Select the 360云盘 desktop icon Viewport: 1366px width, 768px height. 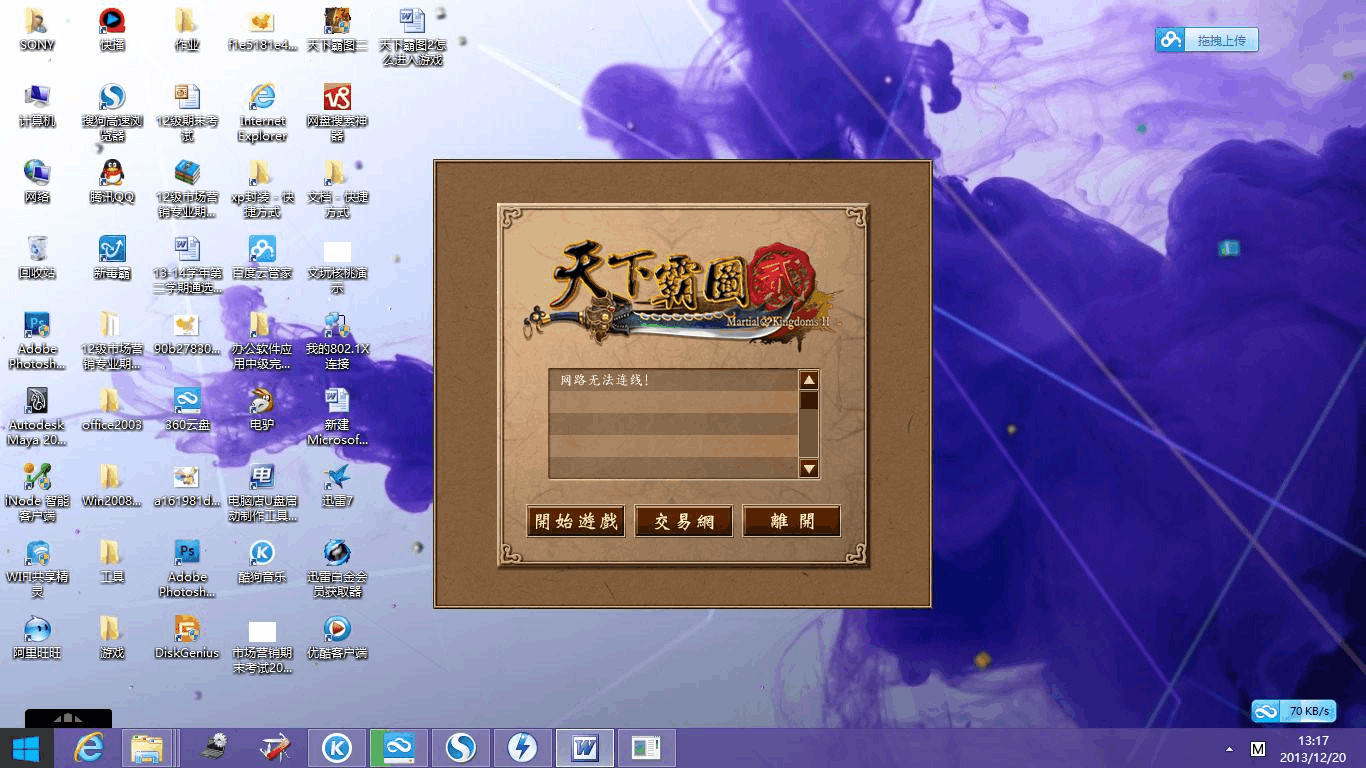[x=187, y=409]
